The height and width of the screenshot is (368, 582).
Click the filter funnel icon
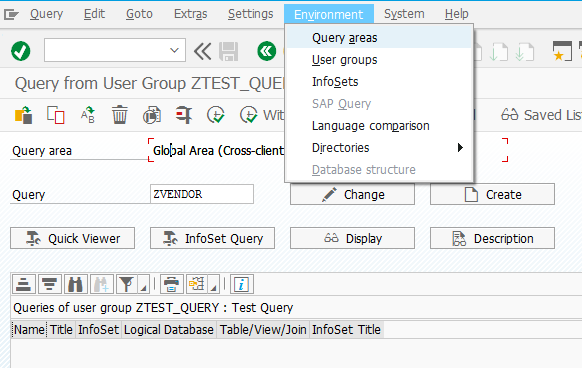click(x=127, y=284)
